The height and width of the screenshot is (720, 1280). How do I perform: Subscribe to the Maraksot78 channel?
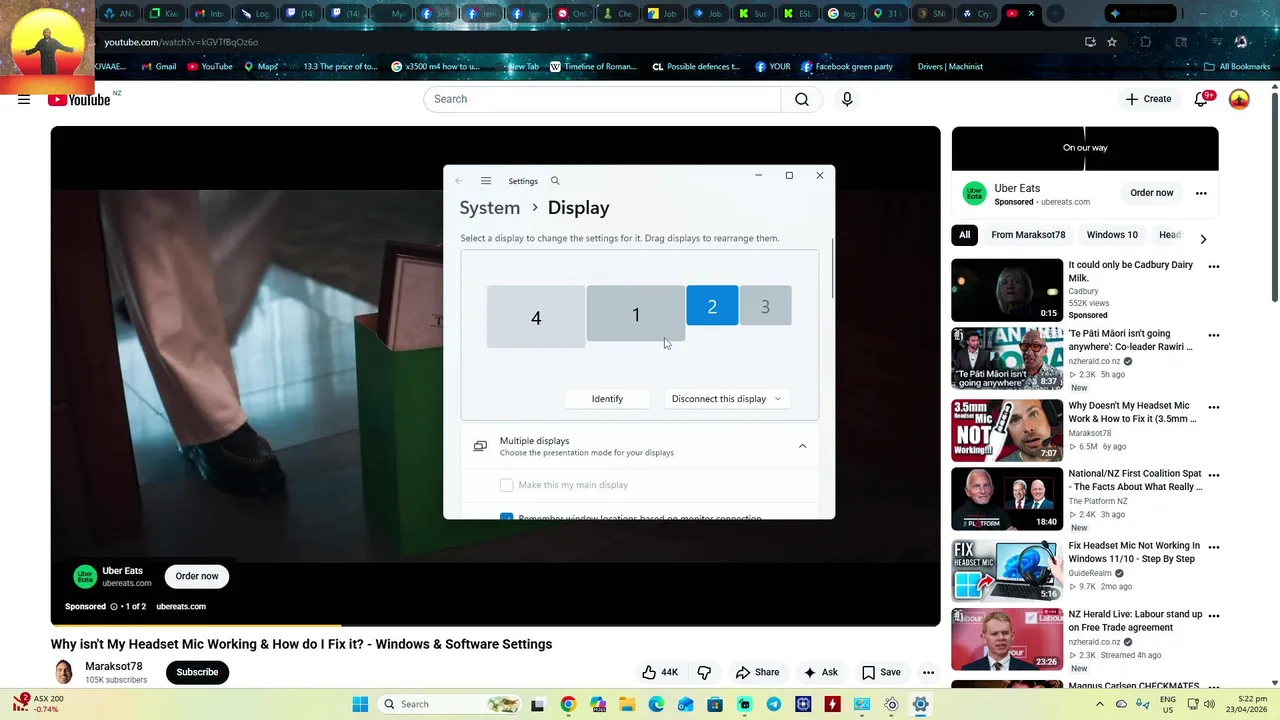(x=197, y=672)
